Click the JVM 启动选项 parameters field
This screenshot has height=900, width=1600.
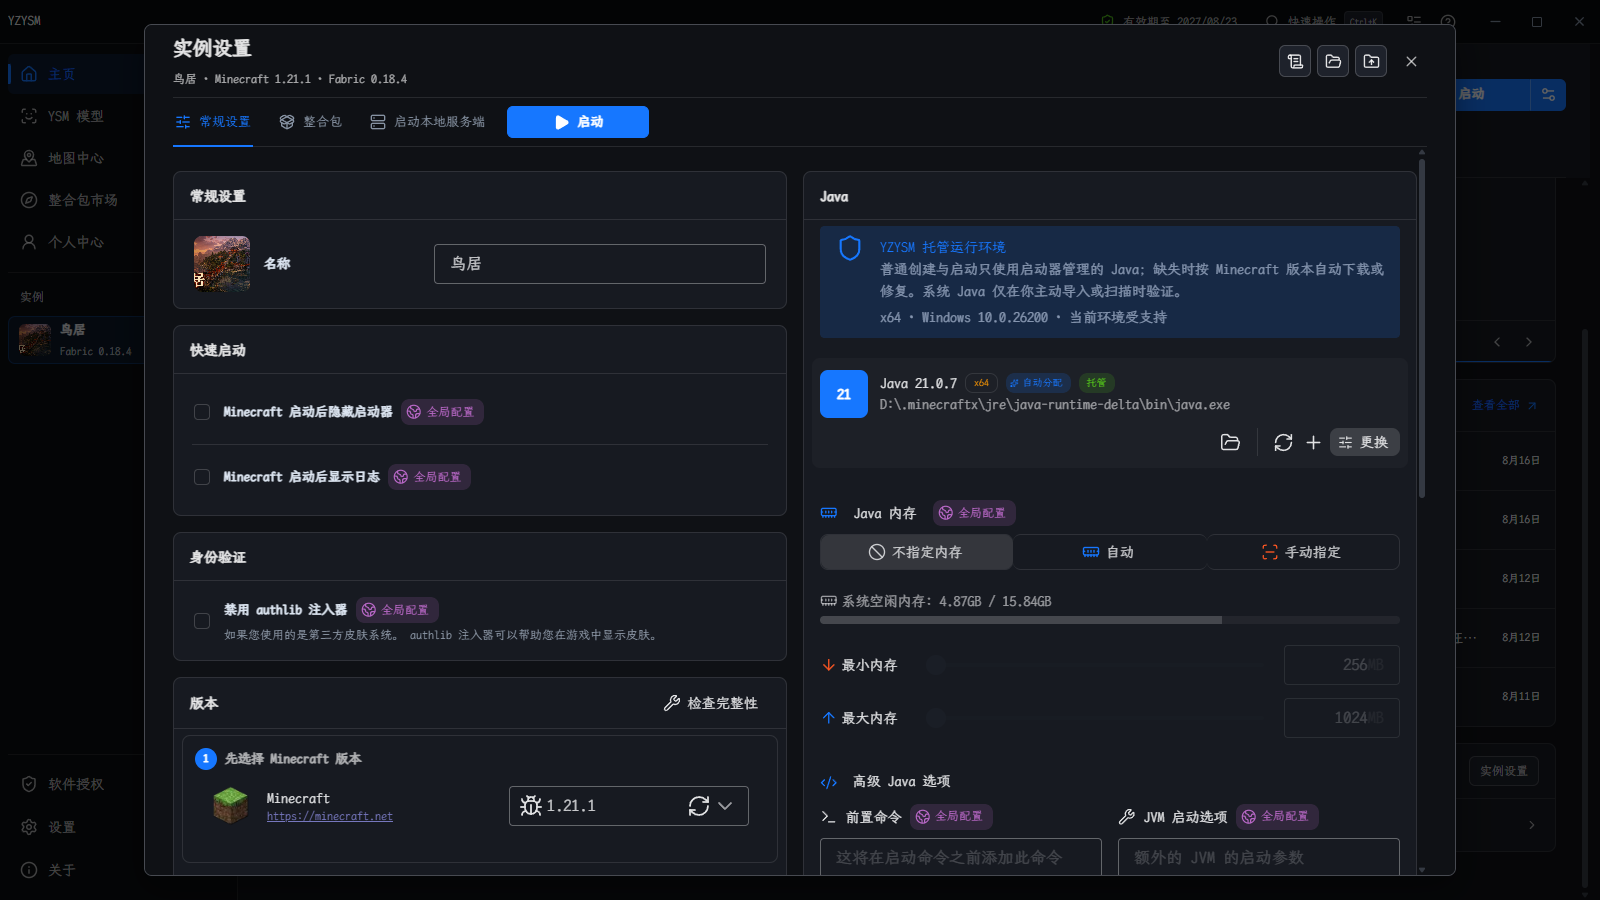tap(1259, 857)
